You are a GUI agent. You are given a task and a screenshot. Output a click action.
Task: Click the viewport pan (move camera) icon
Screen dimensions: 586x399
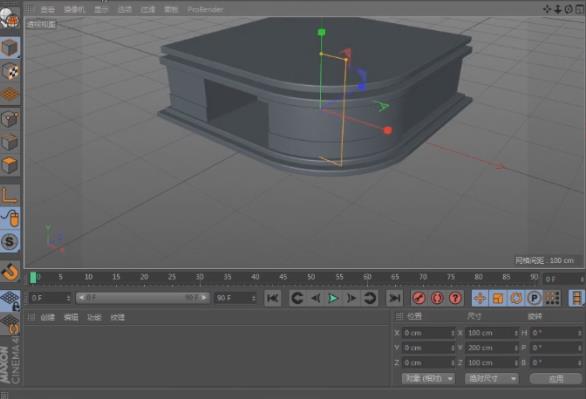coord(547,9)
